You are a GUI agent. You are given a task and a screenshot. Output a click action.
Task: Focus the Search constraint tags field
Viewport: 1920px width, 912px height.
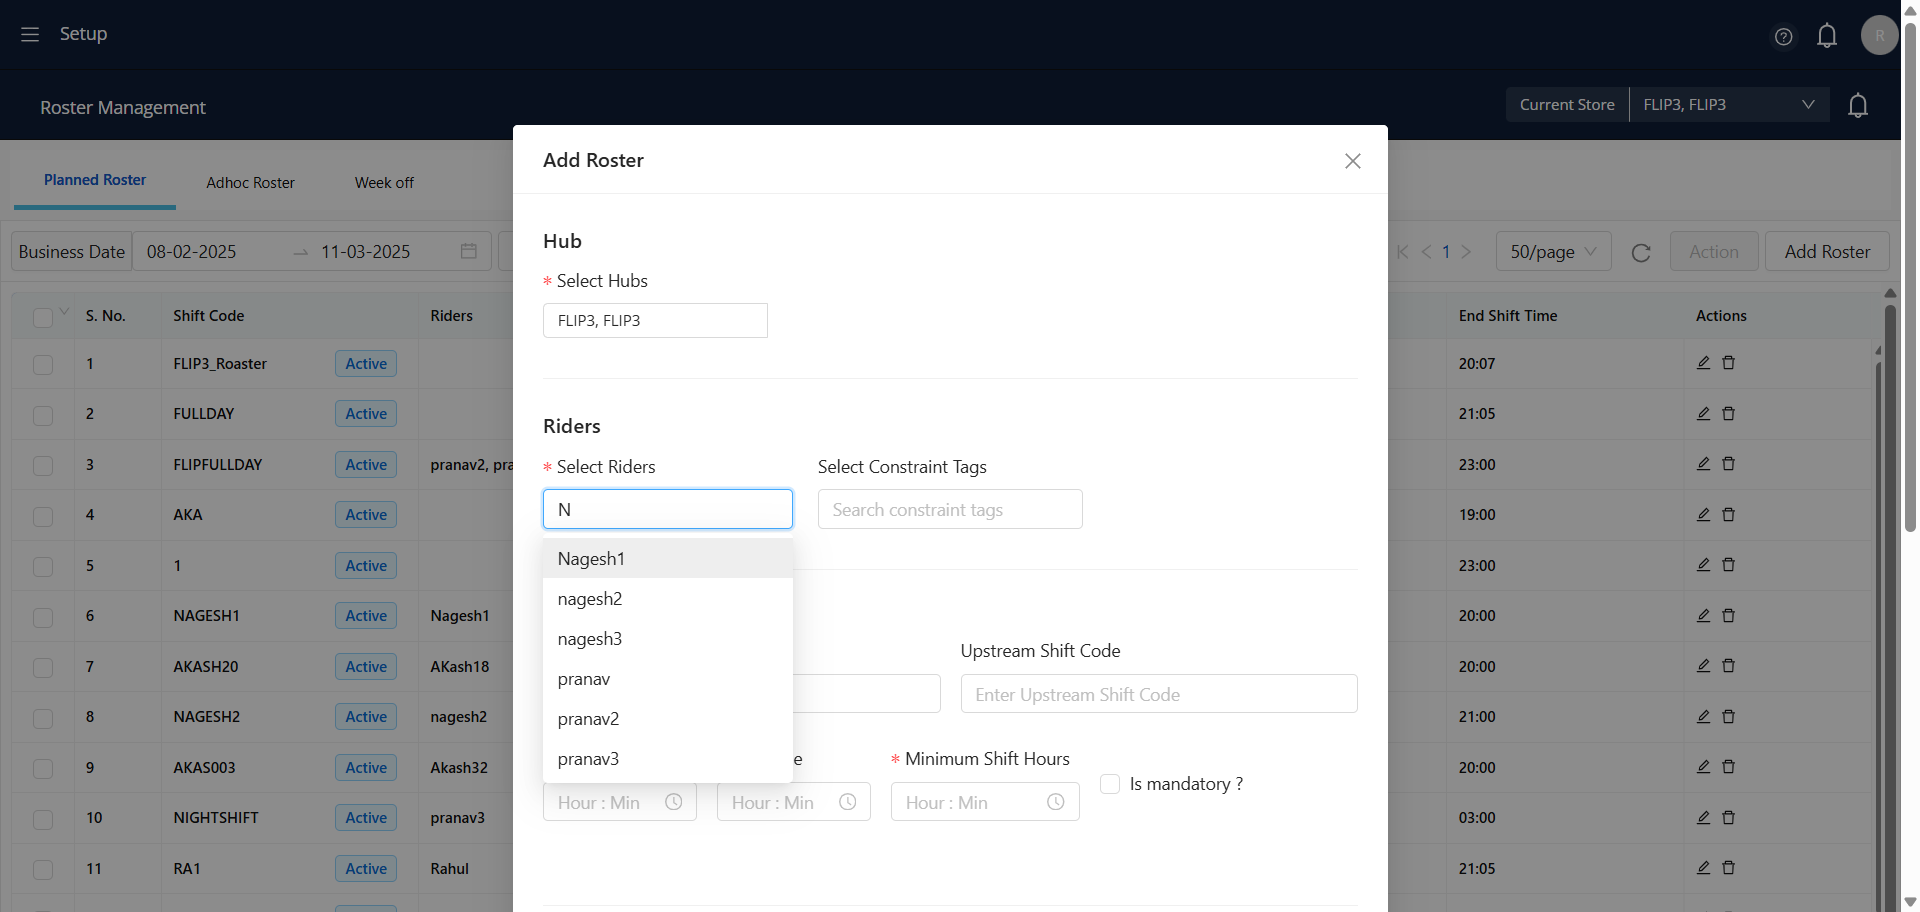pyautogui.click(x=950, y=509)
